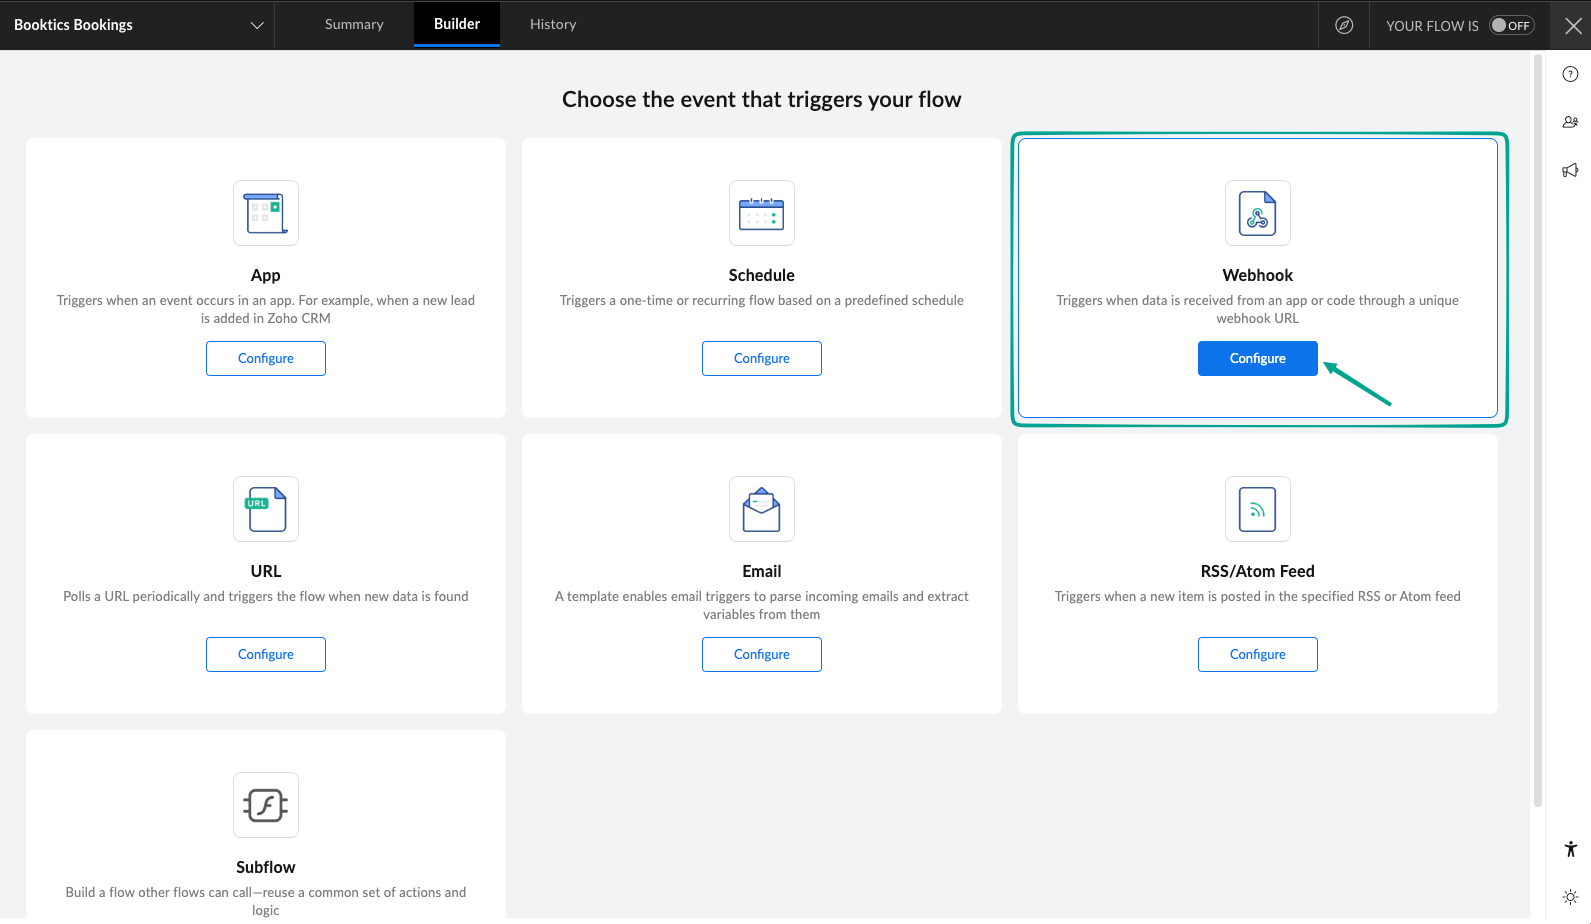Close the flow builder with X
Image resolution: width=1591 pixels, height=924 pixels.
coord(1573,26)
